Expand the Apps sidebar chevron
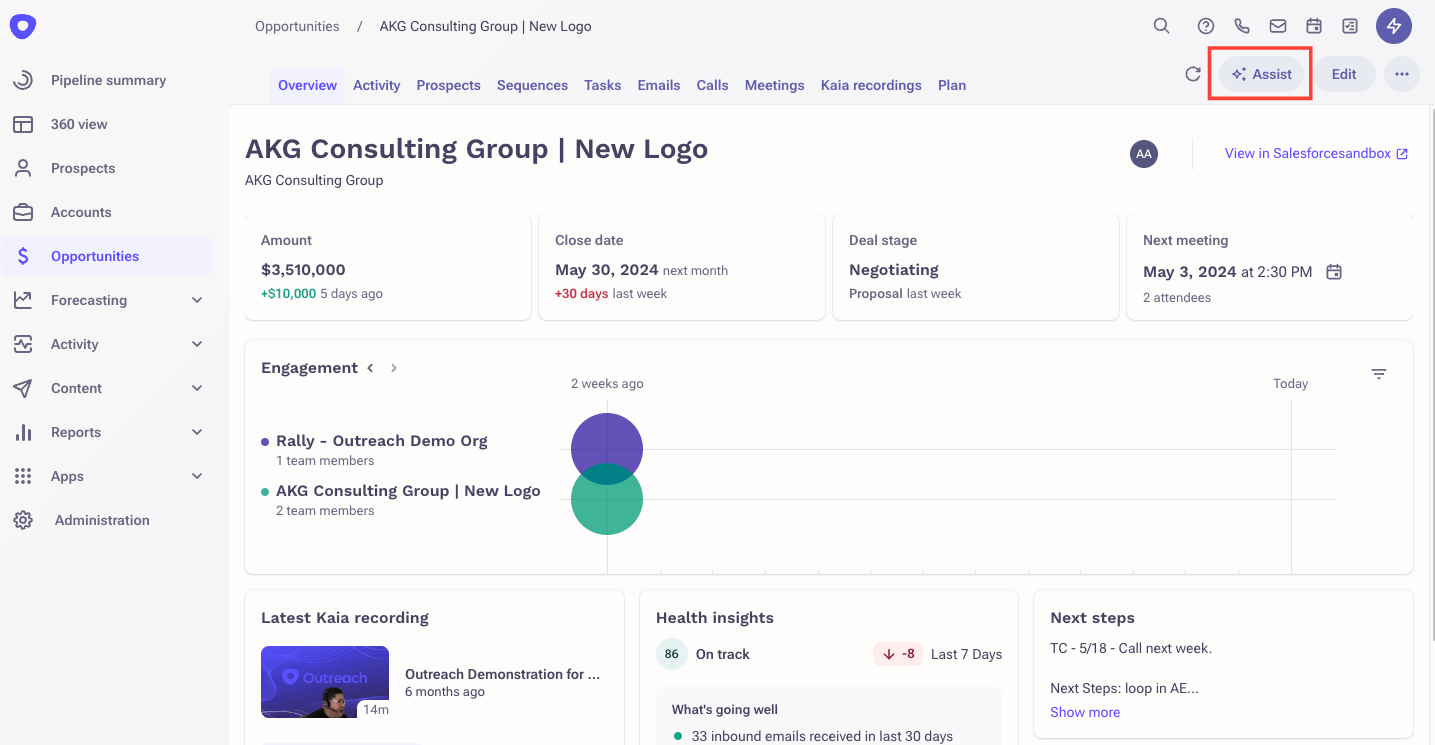 [197, 476]
